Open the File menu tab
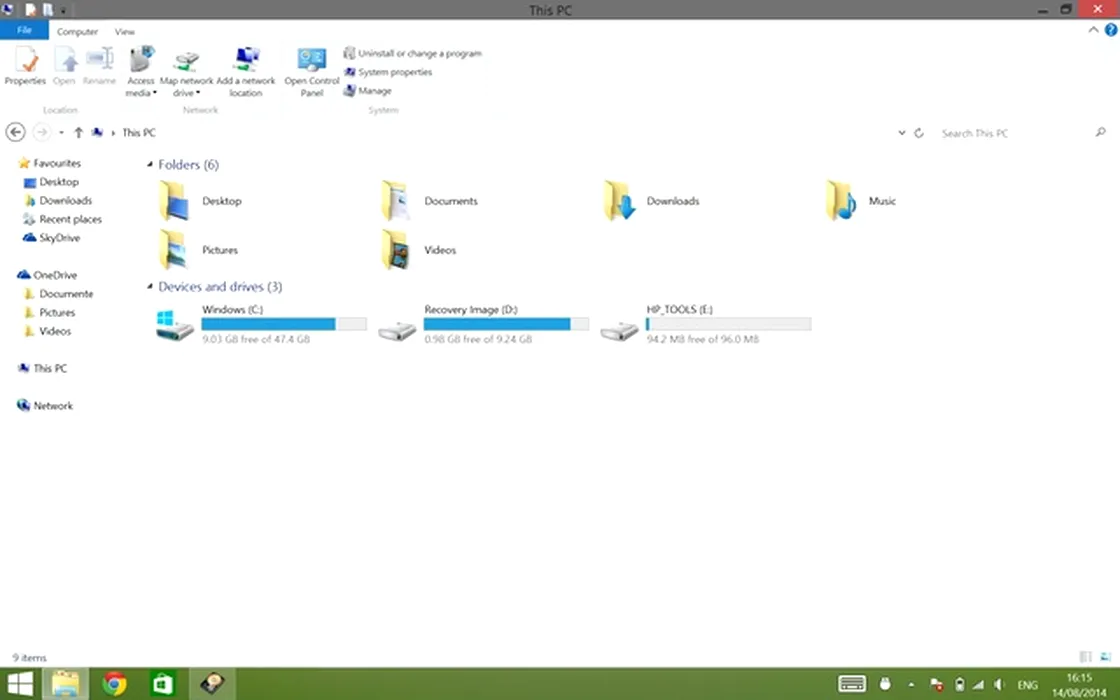 [x=24, y=31]
